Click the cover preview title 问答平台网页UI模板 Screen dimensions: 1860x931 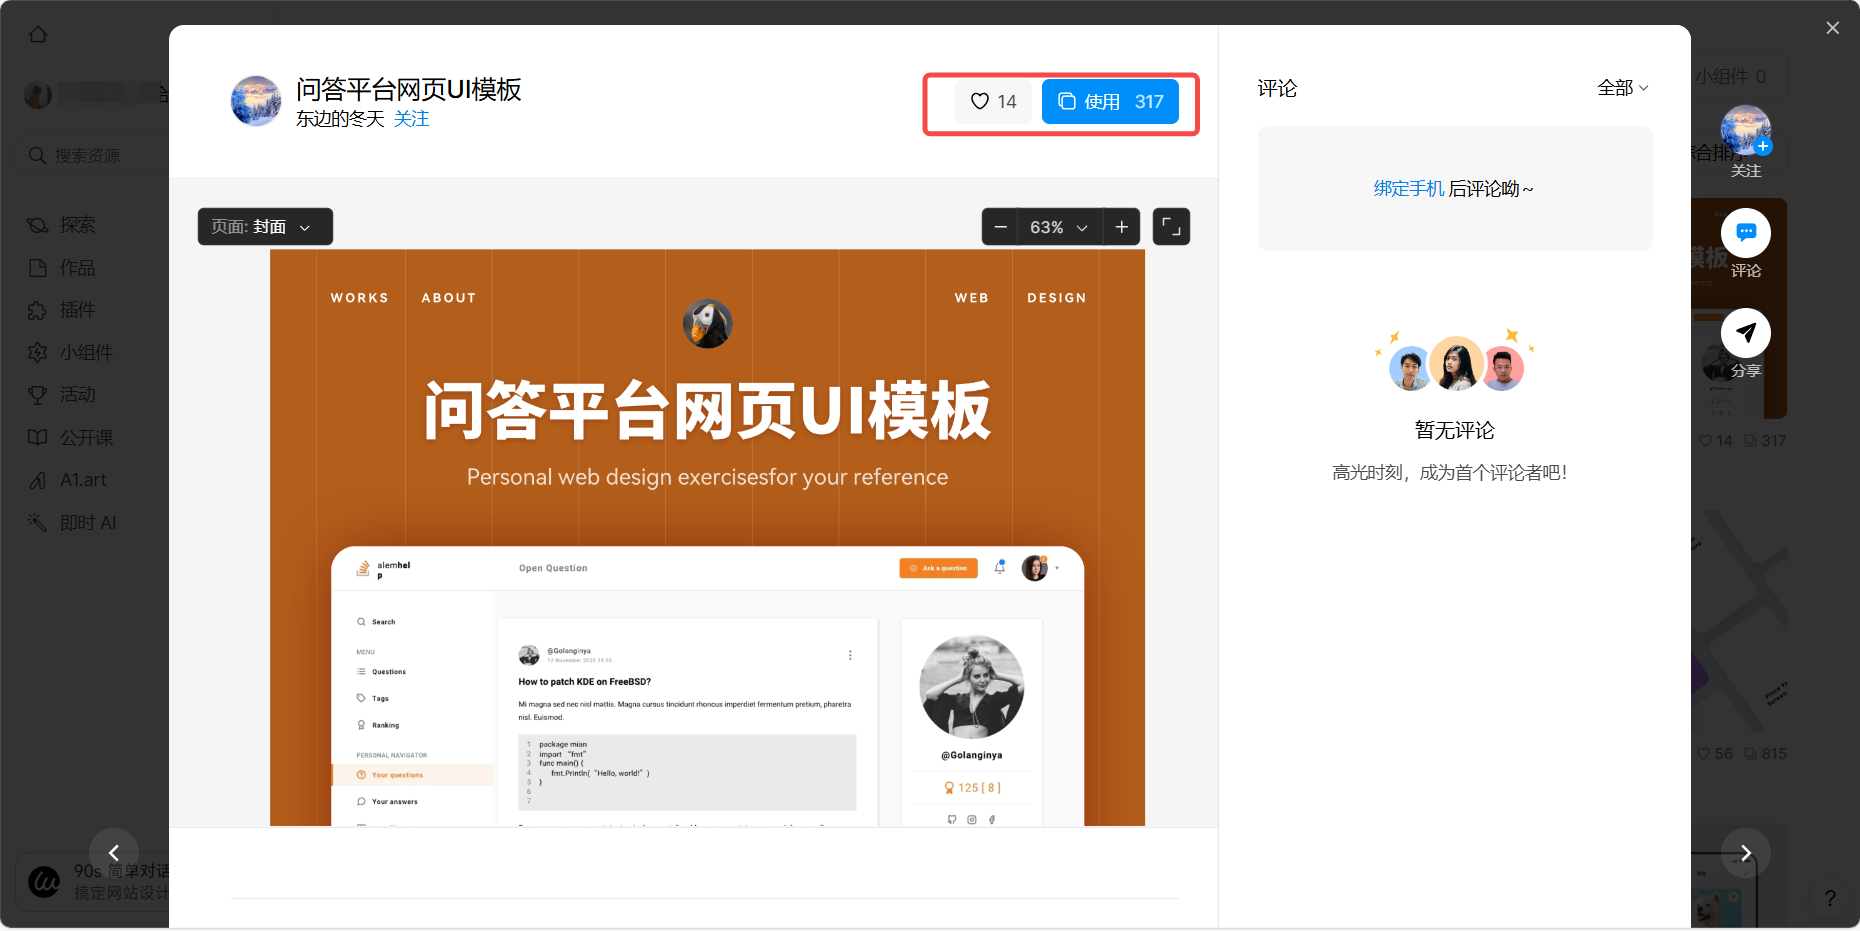707,411
